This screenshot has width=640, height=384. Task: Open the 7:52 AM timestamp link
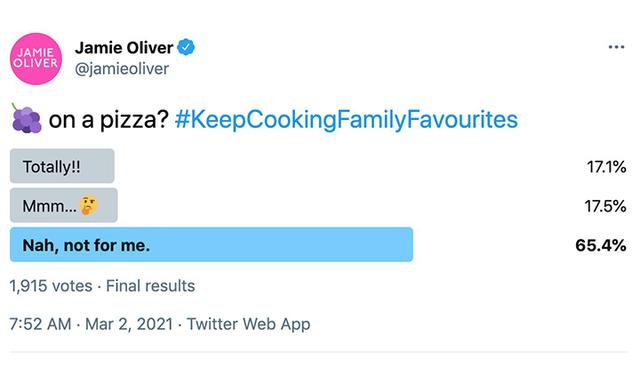40,324
